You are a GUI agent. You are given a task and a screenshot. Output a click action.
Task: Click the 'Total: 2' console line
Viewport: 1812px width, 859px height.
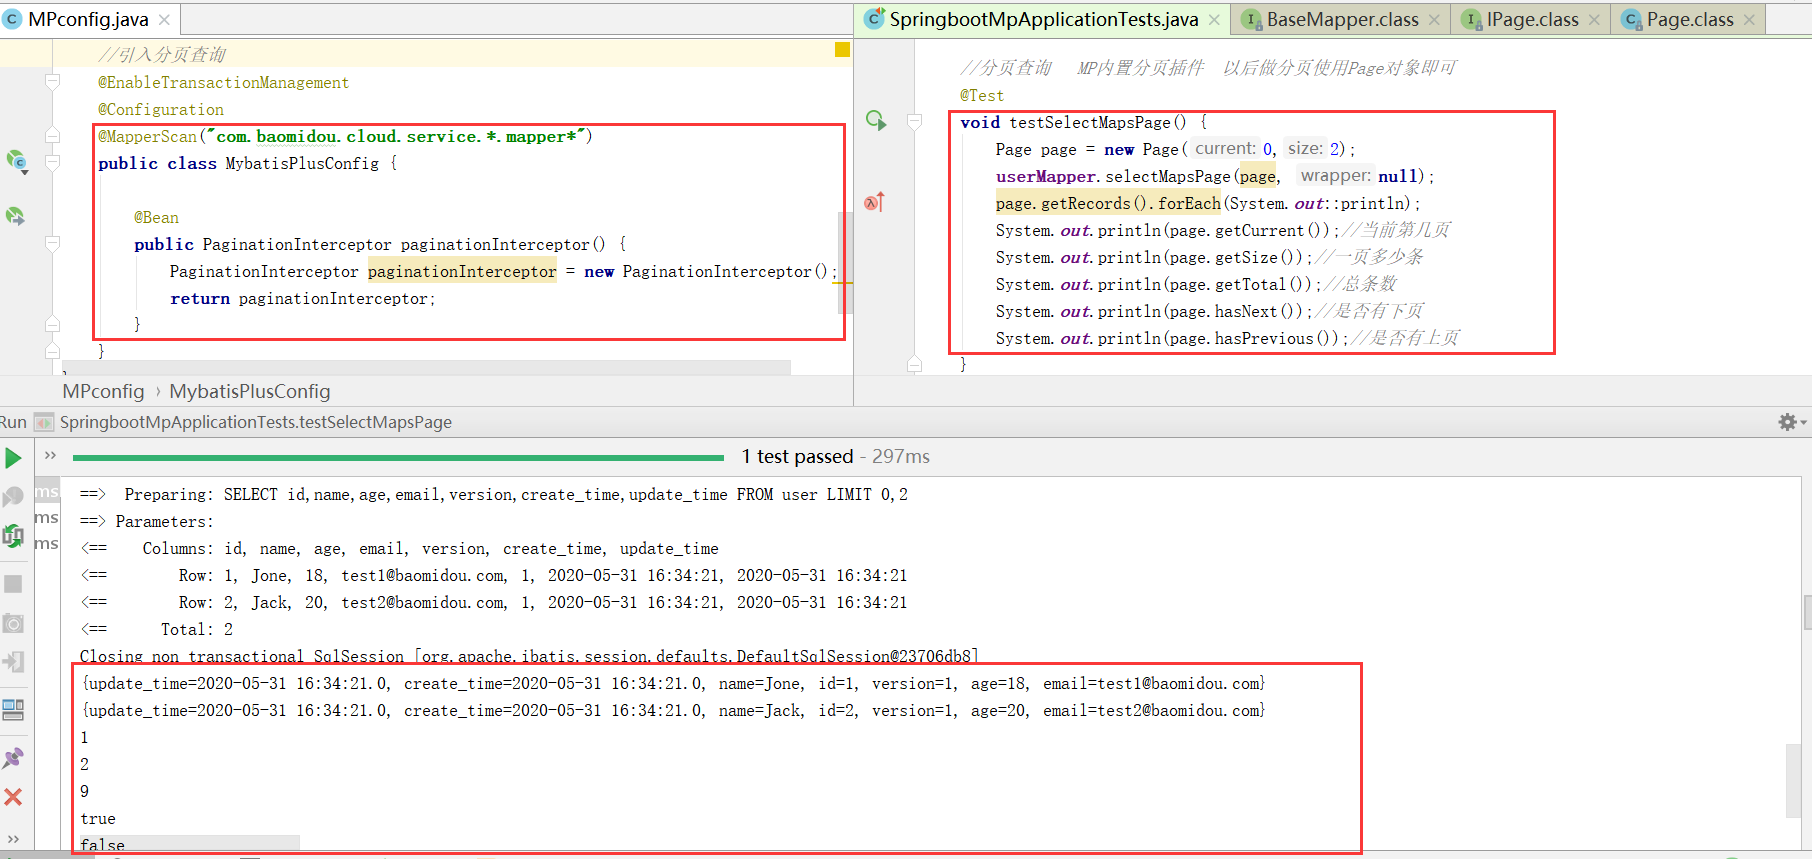[x=156, y=629]
